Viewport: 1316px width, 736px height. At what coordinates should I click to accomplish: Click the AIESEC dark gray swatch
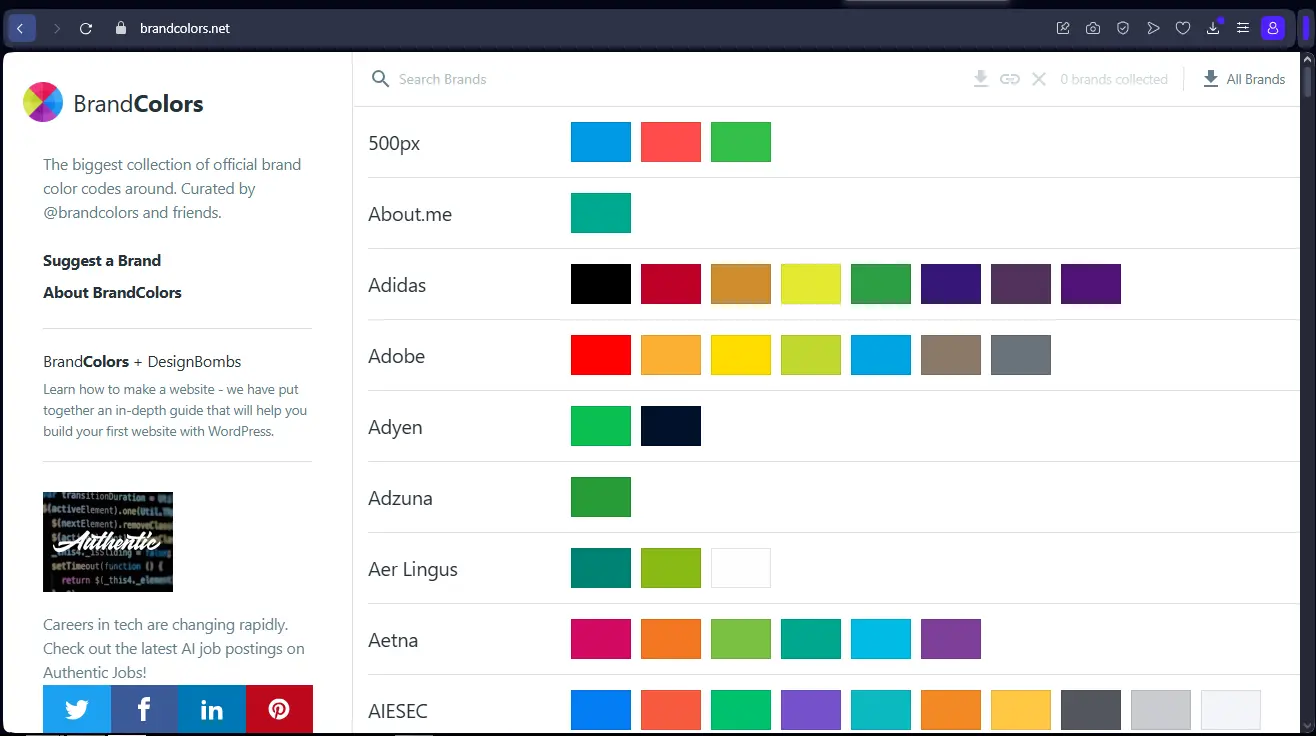(1091, 710)
